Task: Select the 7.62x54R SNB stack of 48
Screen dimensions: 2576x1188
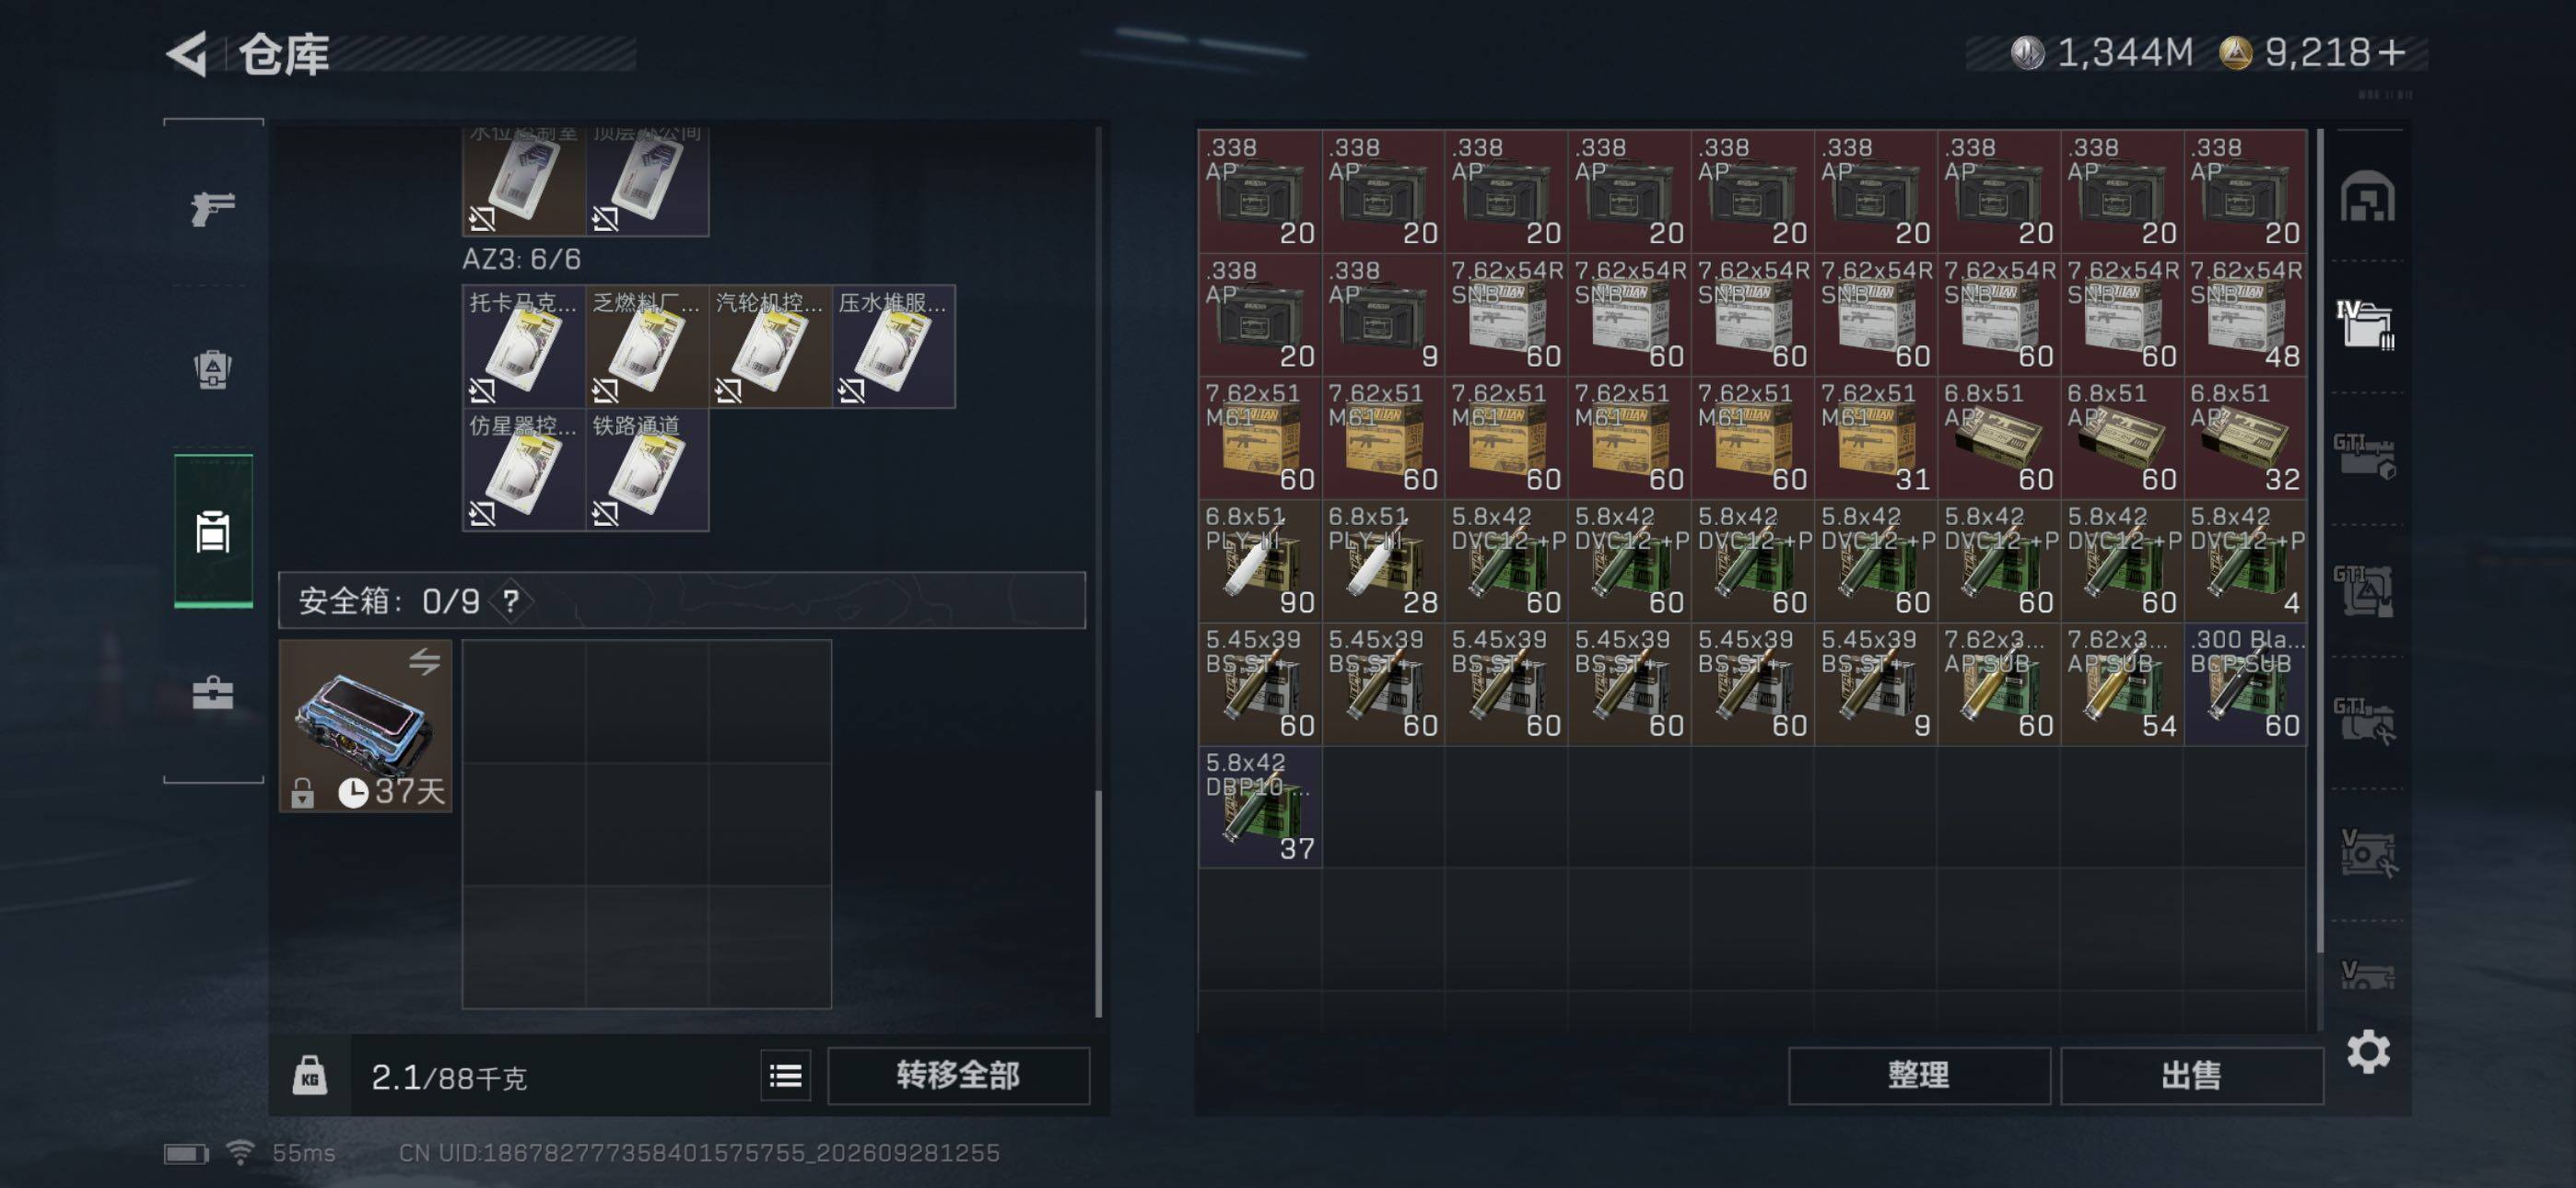Action: pyautogui.click(x=2246, y=314)
